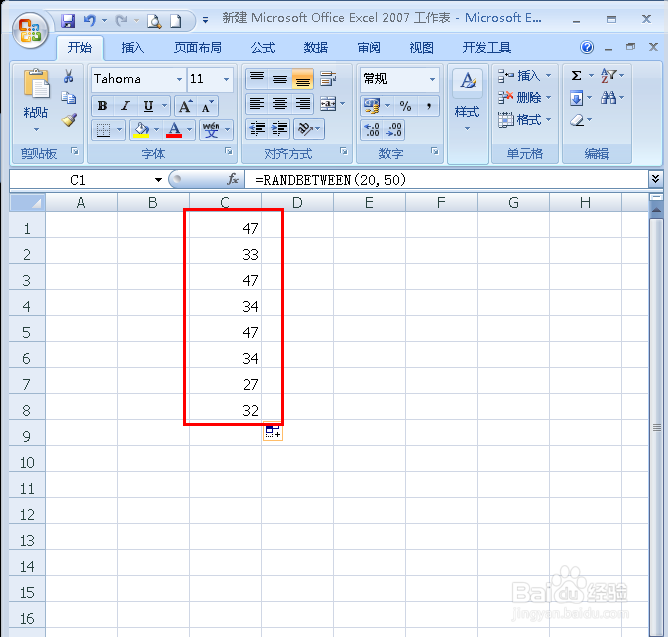Open the Merge and Center dropdown
This screenshot has height=637, width=668.
343,104
